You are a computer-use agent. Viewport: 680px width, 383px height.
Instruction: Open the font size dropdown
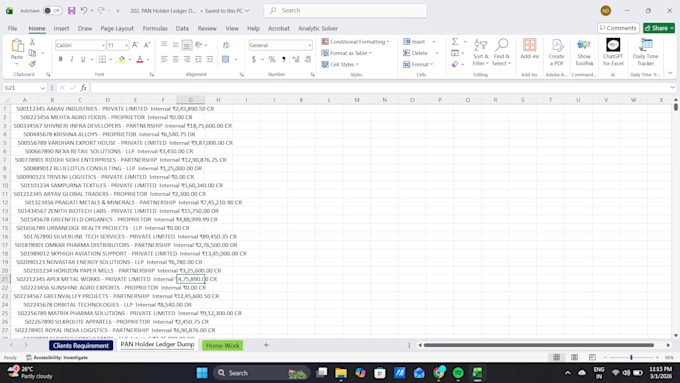pyautogui.click(x=126, y=45)
